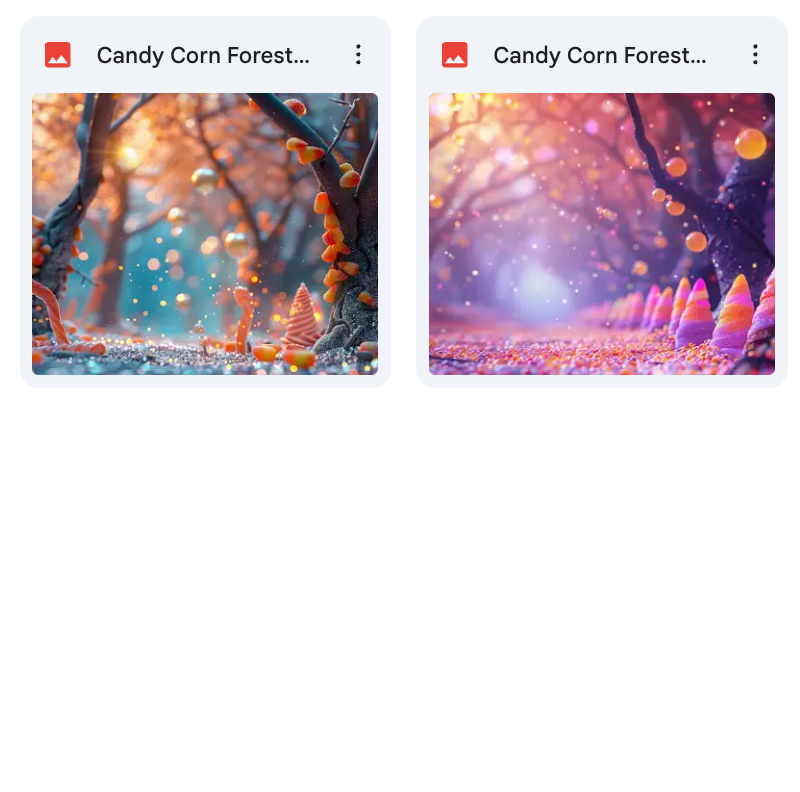Show more actions for the first Candy Corn Forest file
The width and height of the screenshot is (800, 792).
tap(359, 55)
